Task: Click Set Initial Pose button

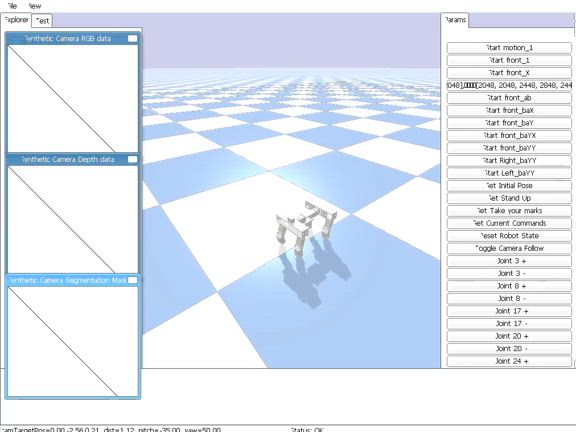Action: [509, 186]
